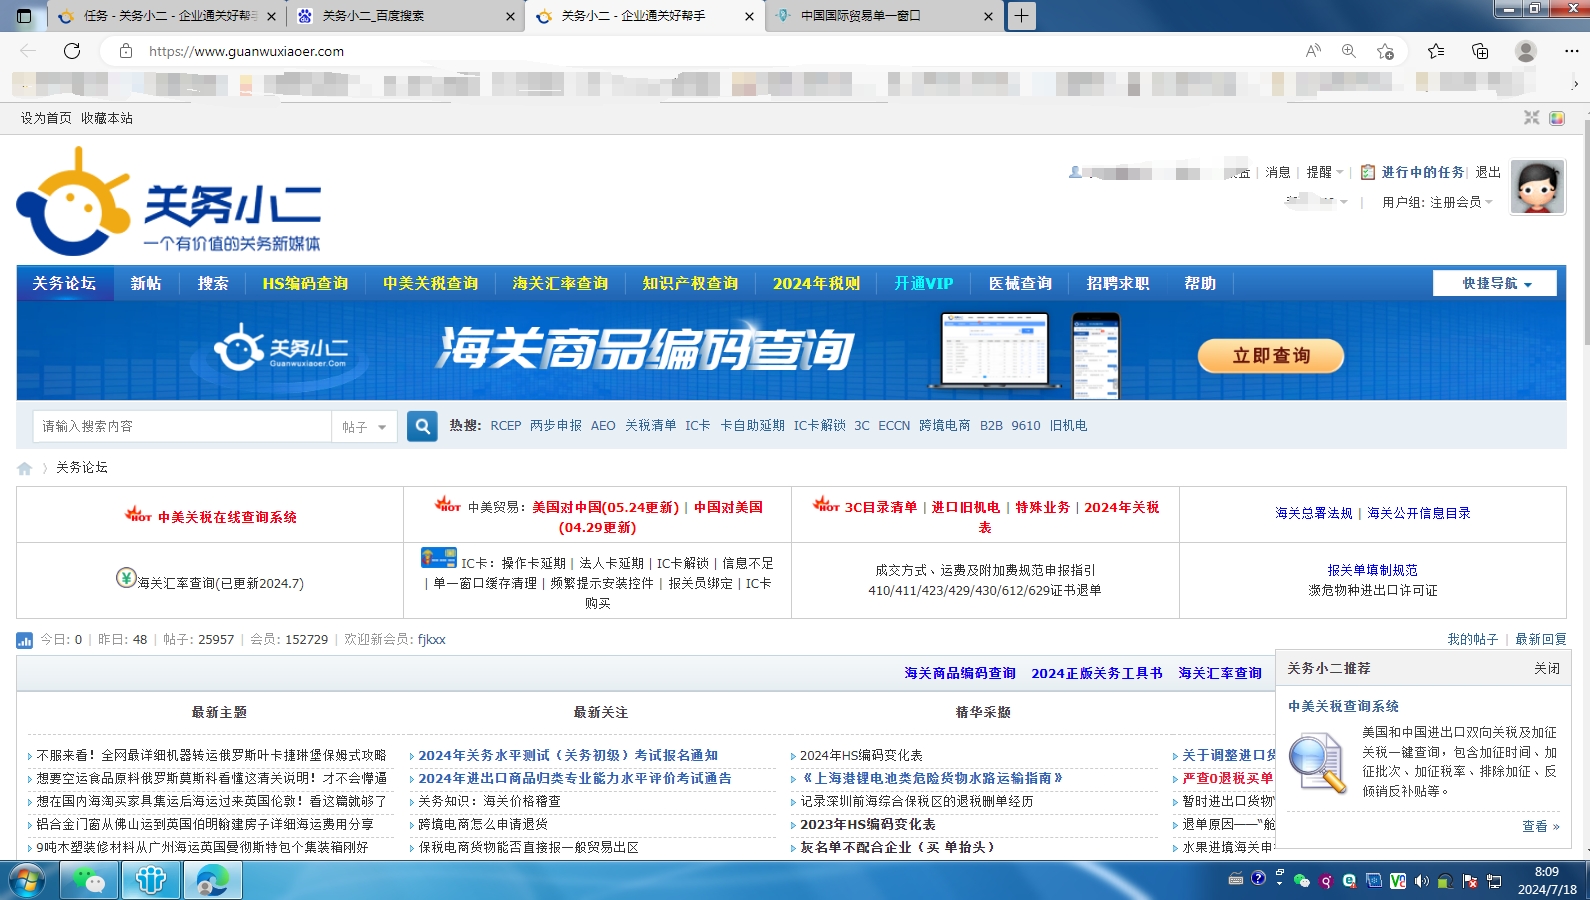The image size is (1590, 900).
Task: Open a new browser tab with plus
Action: 1021,16
